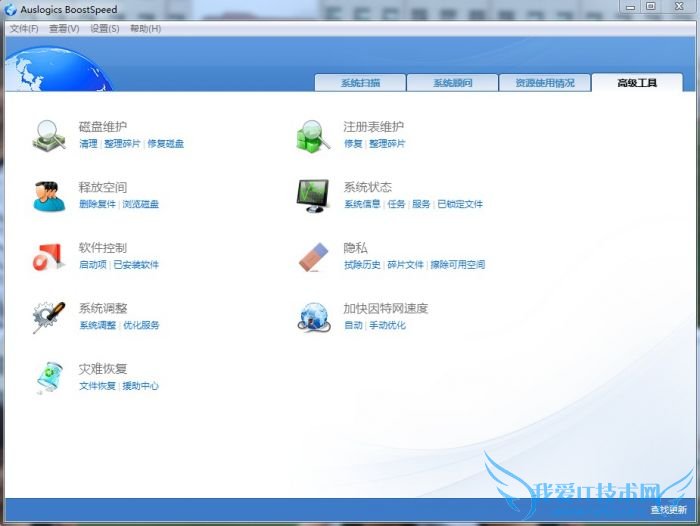Click the 磁盘维护 heading text

(x=103, y=127)
